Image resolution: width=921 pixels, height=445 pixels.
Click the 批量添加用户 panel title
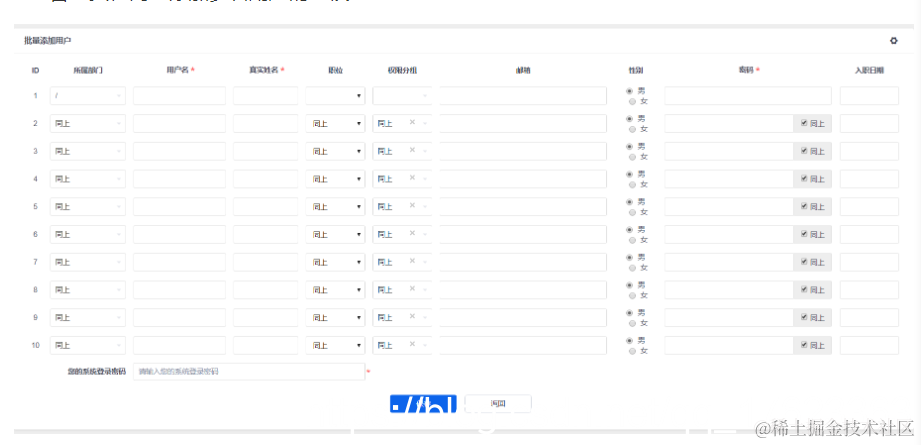[48, 41]
